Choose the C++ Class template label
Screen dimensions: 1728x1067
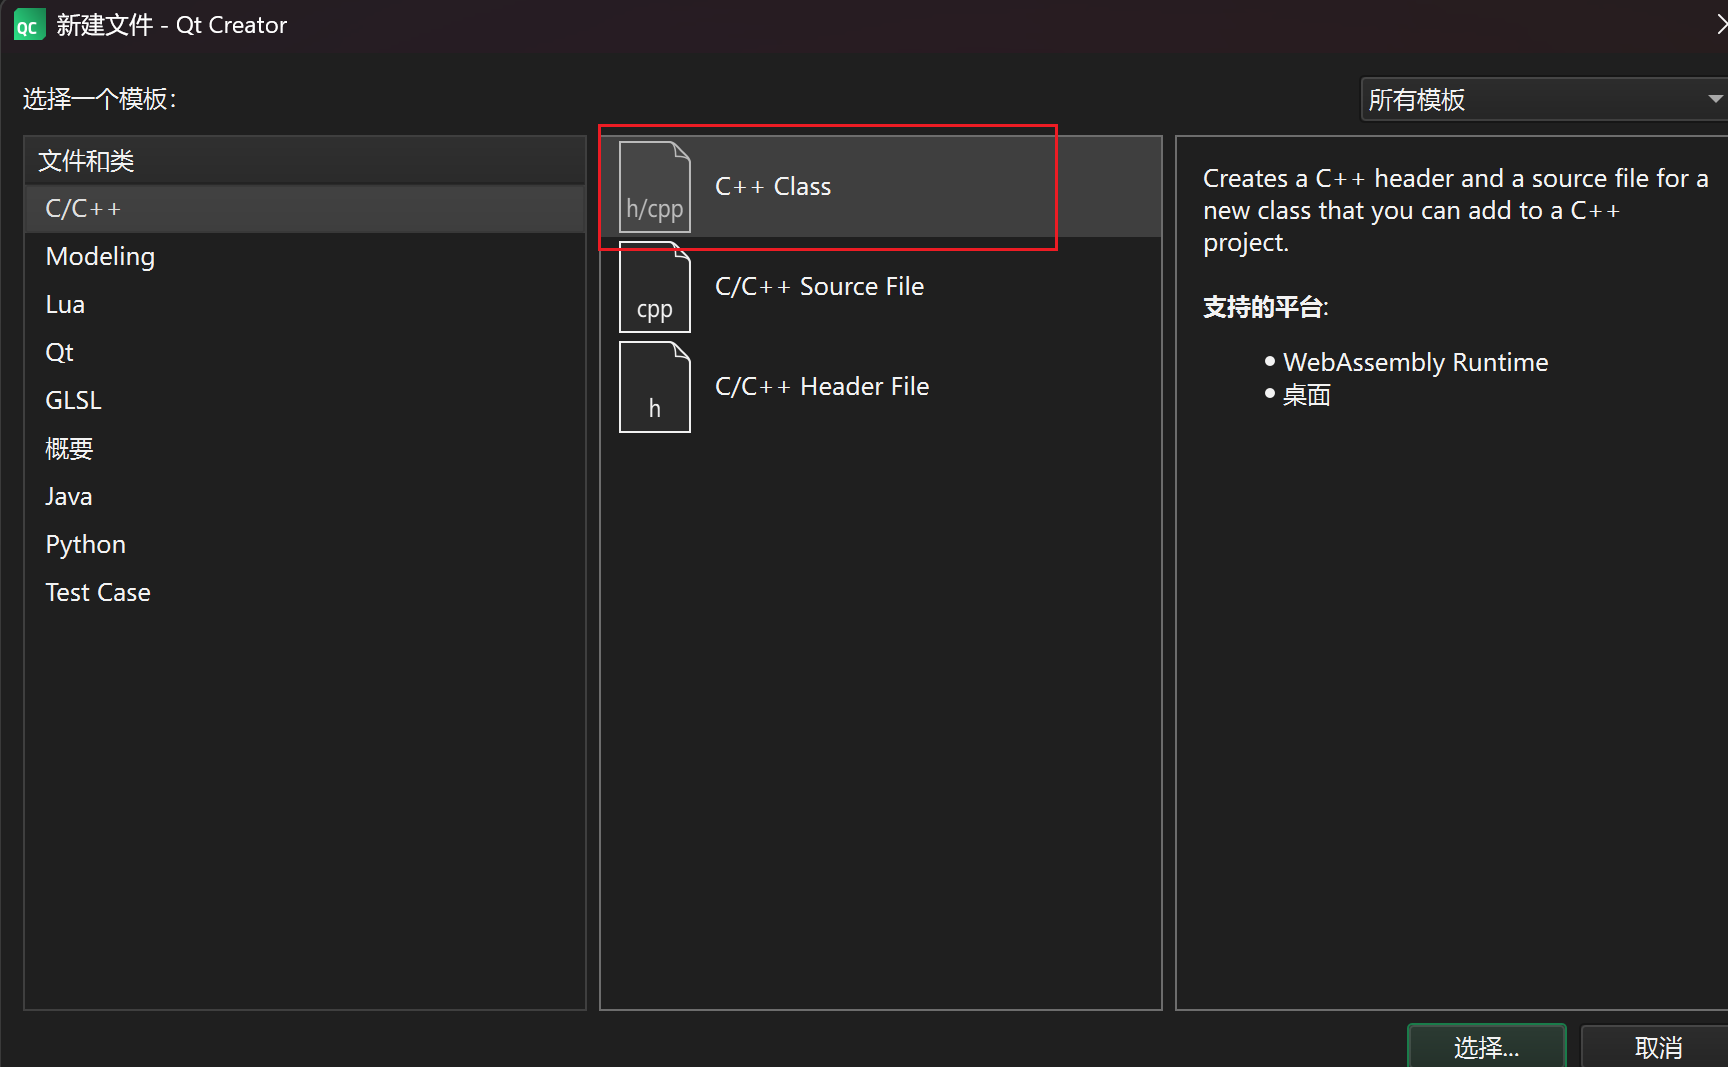tap(773, 187)
